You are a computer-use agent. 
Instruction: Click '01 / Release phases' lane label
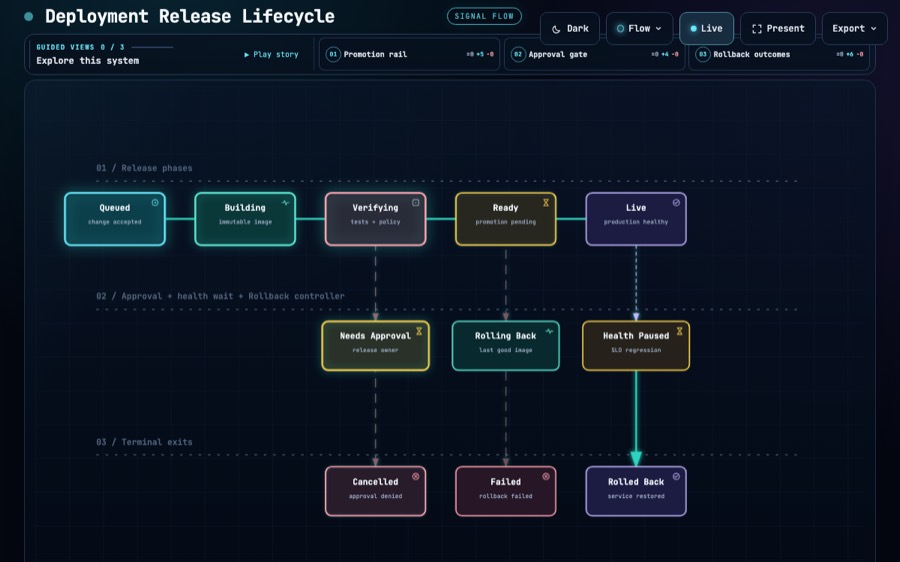[144, 168]
